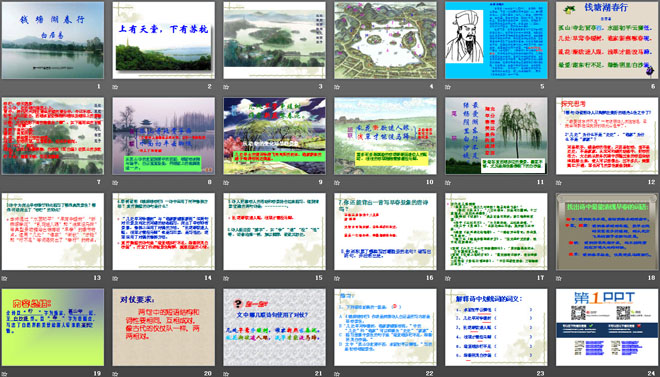660x377 pixels.
Task: Click the animation star icon under slide 16
Action: (x=337, y=278)
